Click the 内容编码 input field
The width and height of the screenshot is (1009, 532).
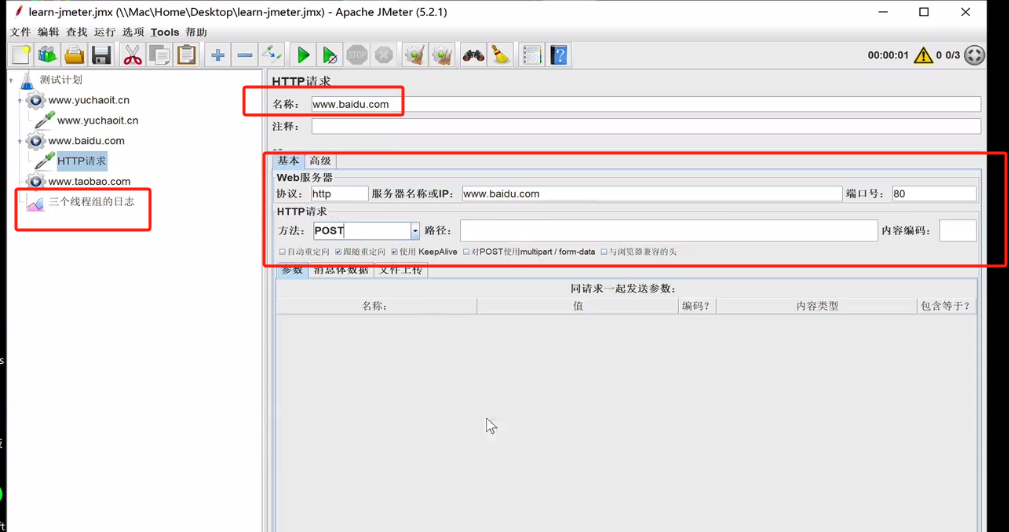(958, 231)
